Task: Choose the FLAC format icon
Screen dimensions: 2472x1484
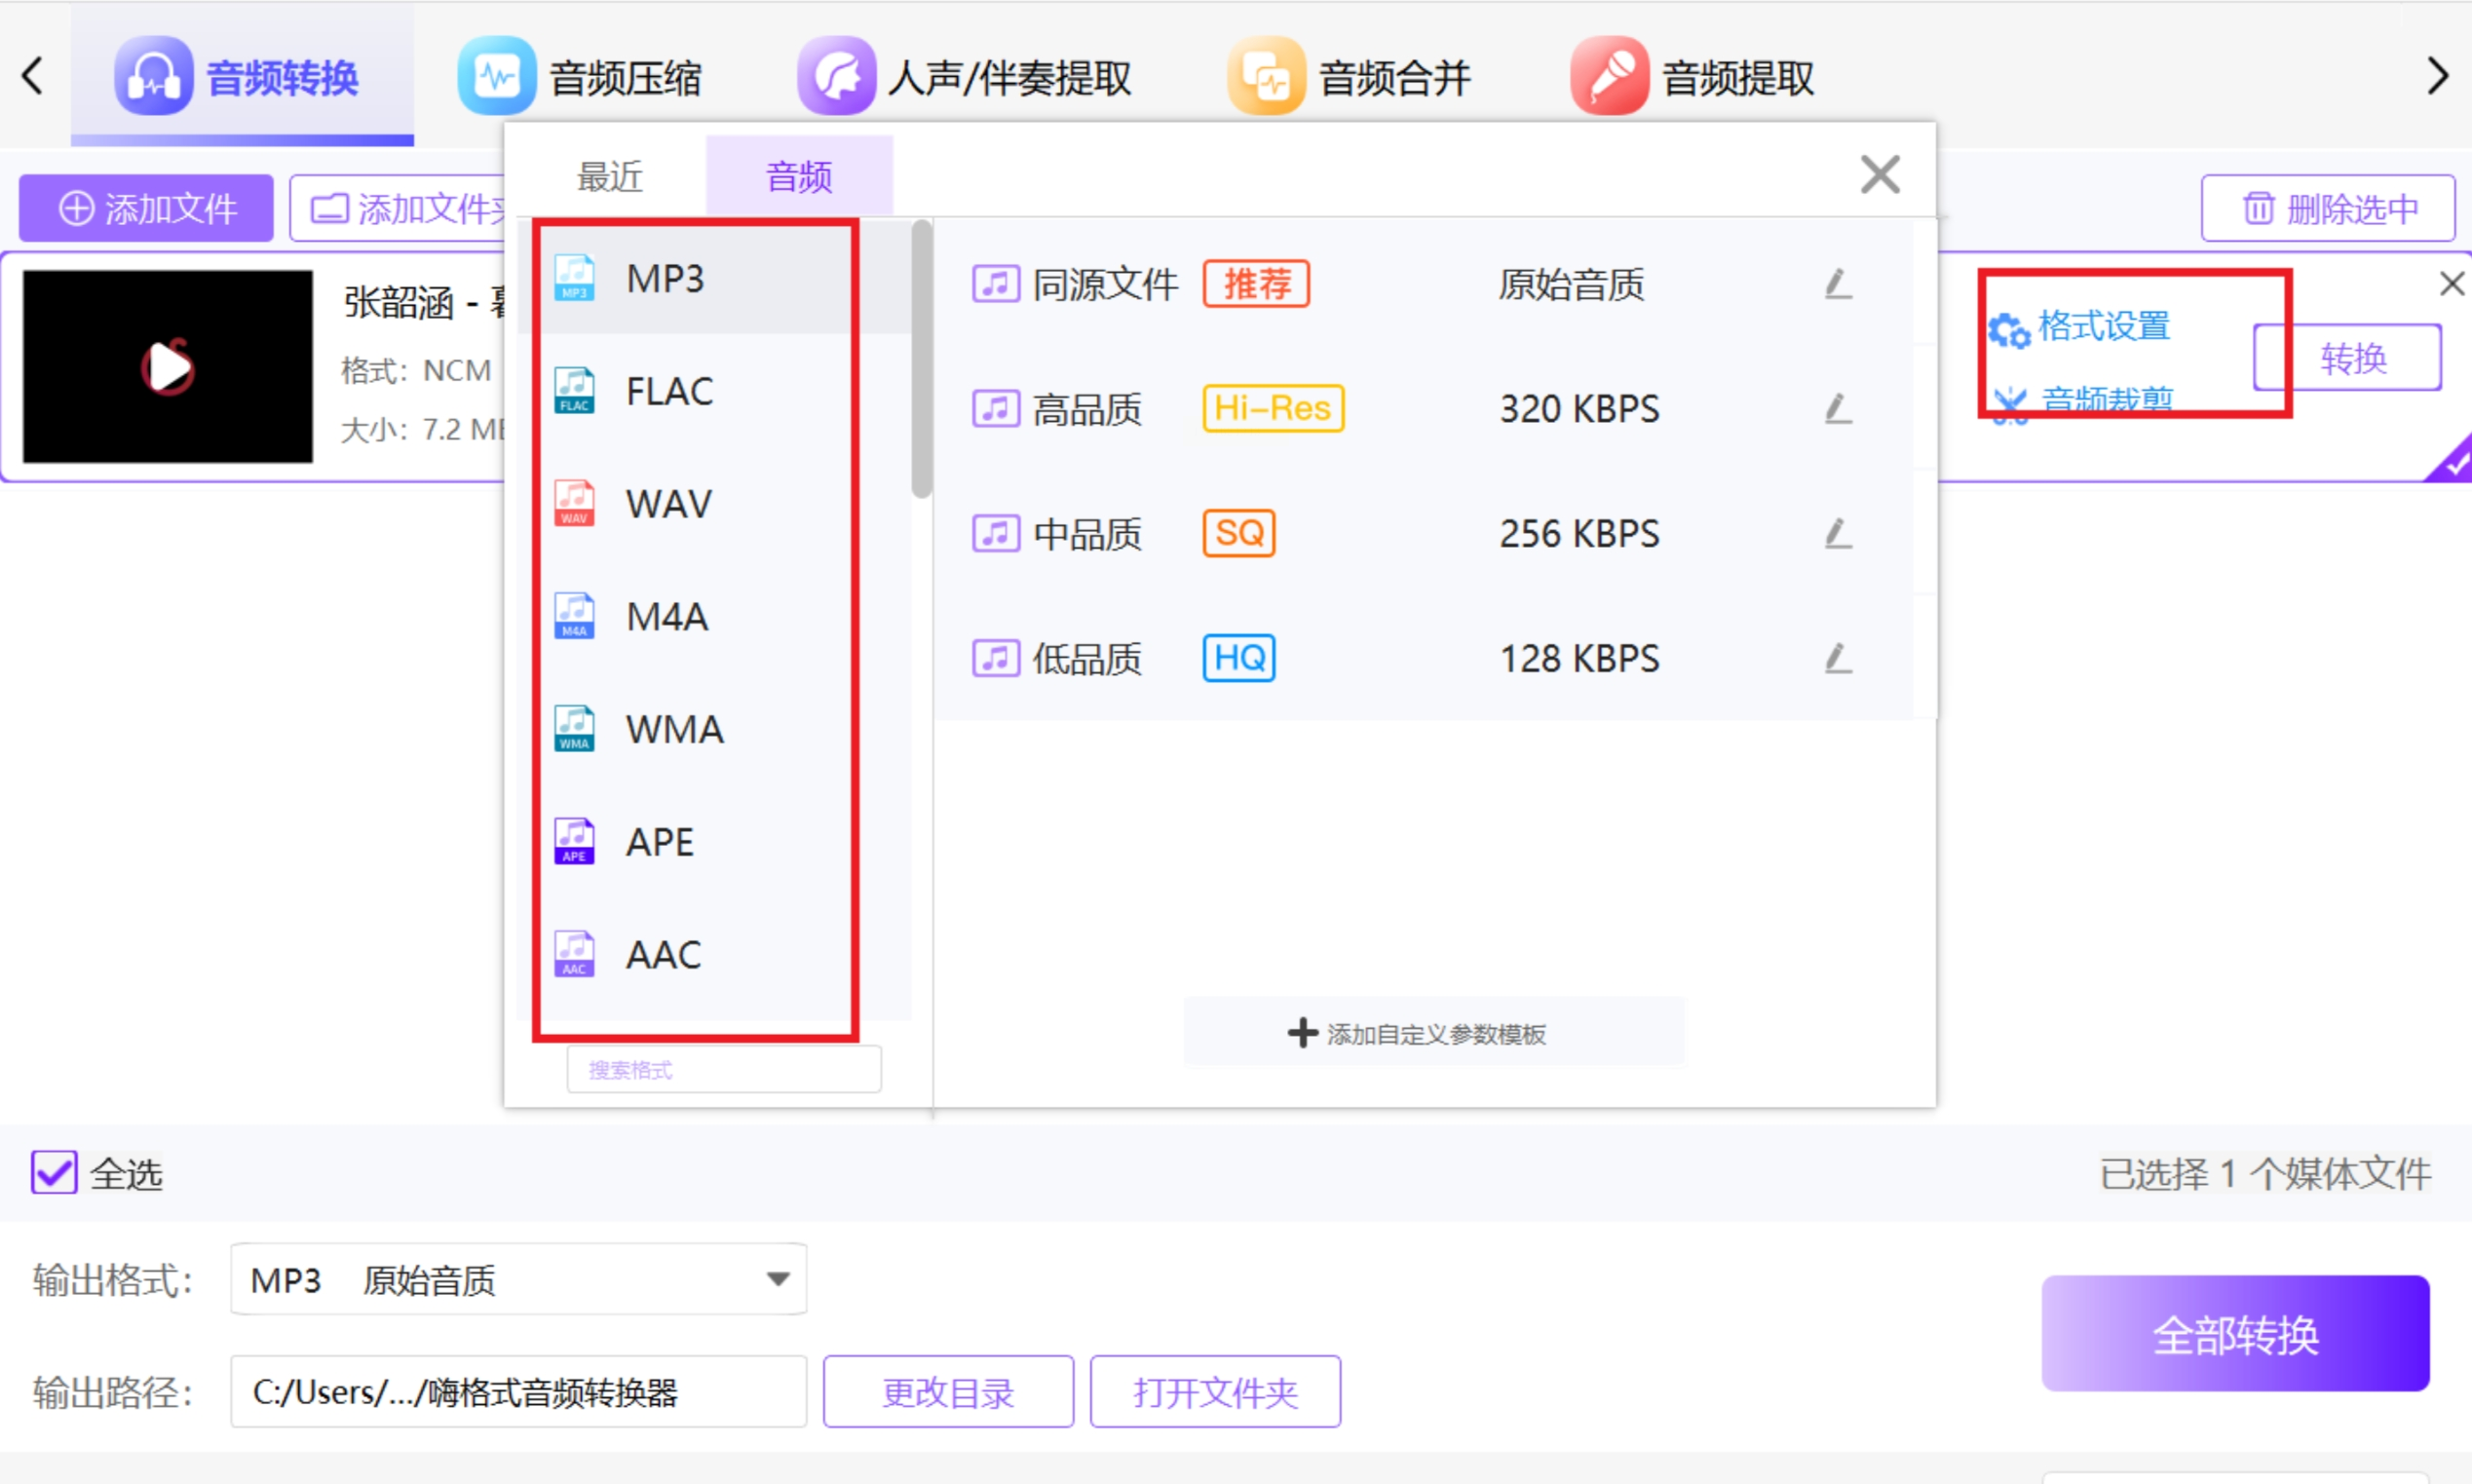Action: pos(575,391)
